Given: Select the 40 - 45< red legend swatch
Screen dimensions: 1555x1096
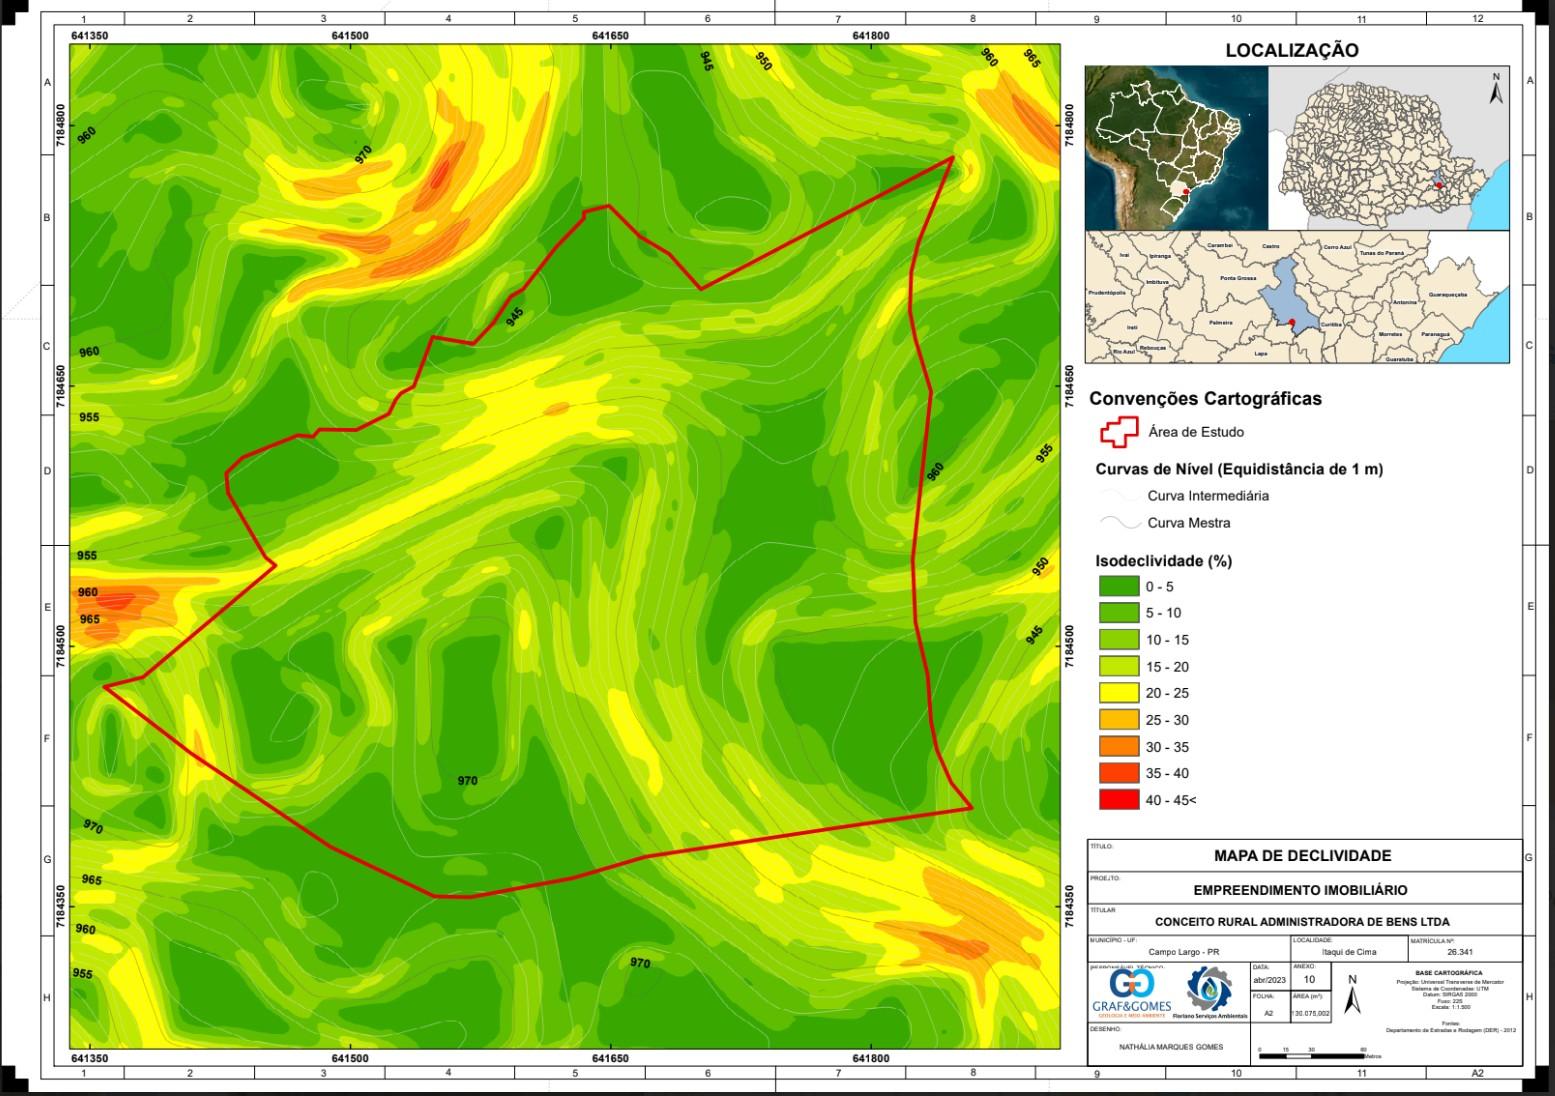Looking at the screenshot, I should 1118,800.
